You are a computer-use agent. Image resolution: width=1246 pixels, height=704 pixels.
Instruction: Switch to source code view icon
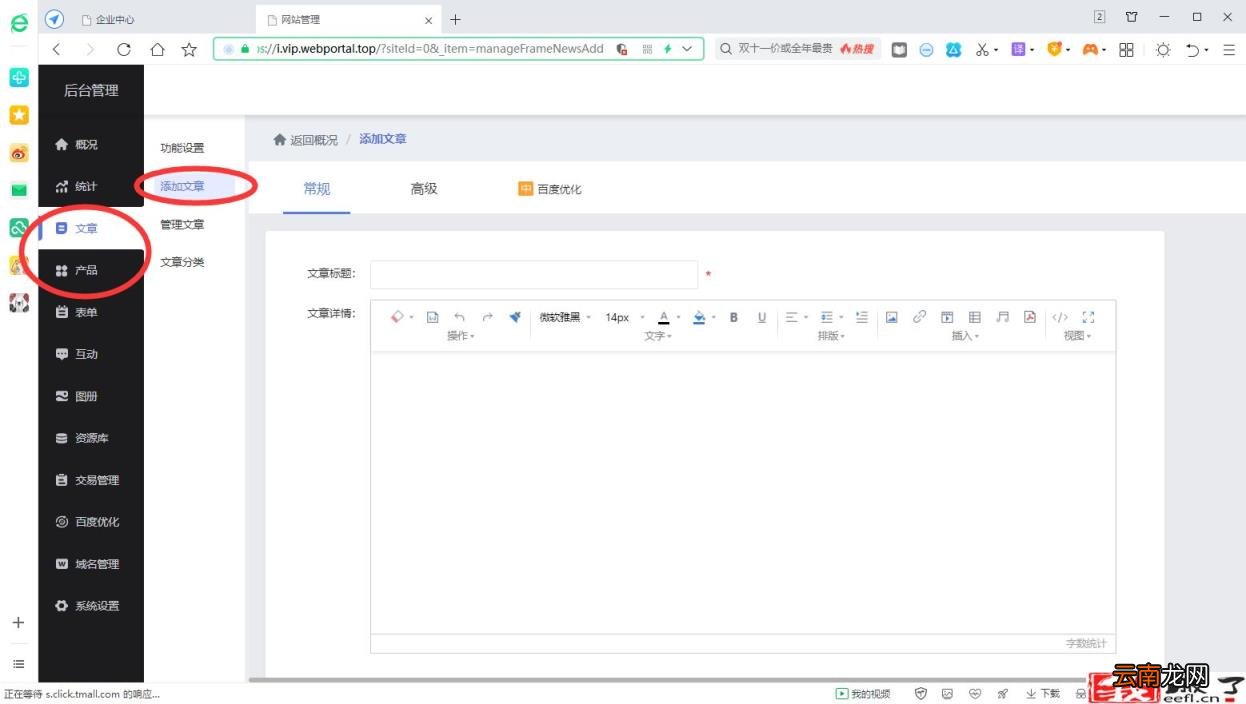pyautogui.click(x=1060, y=317)
